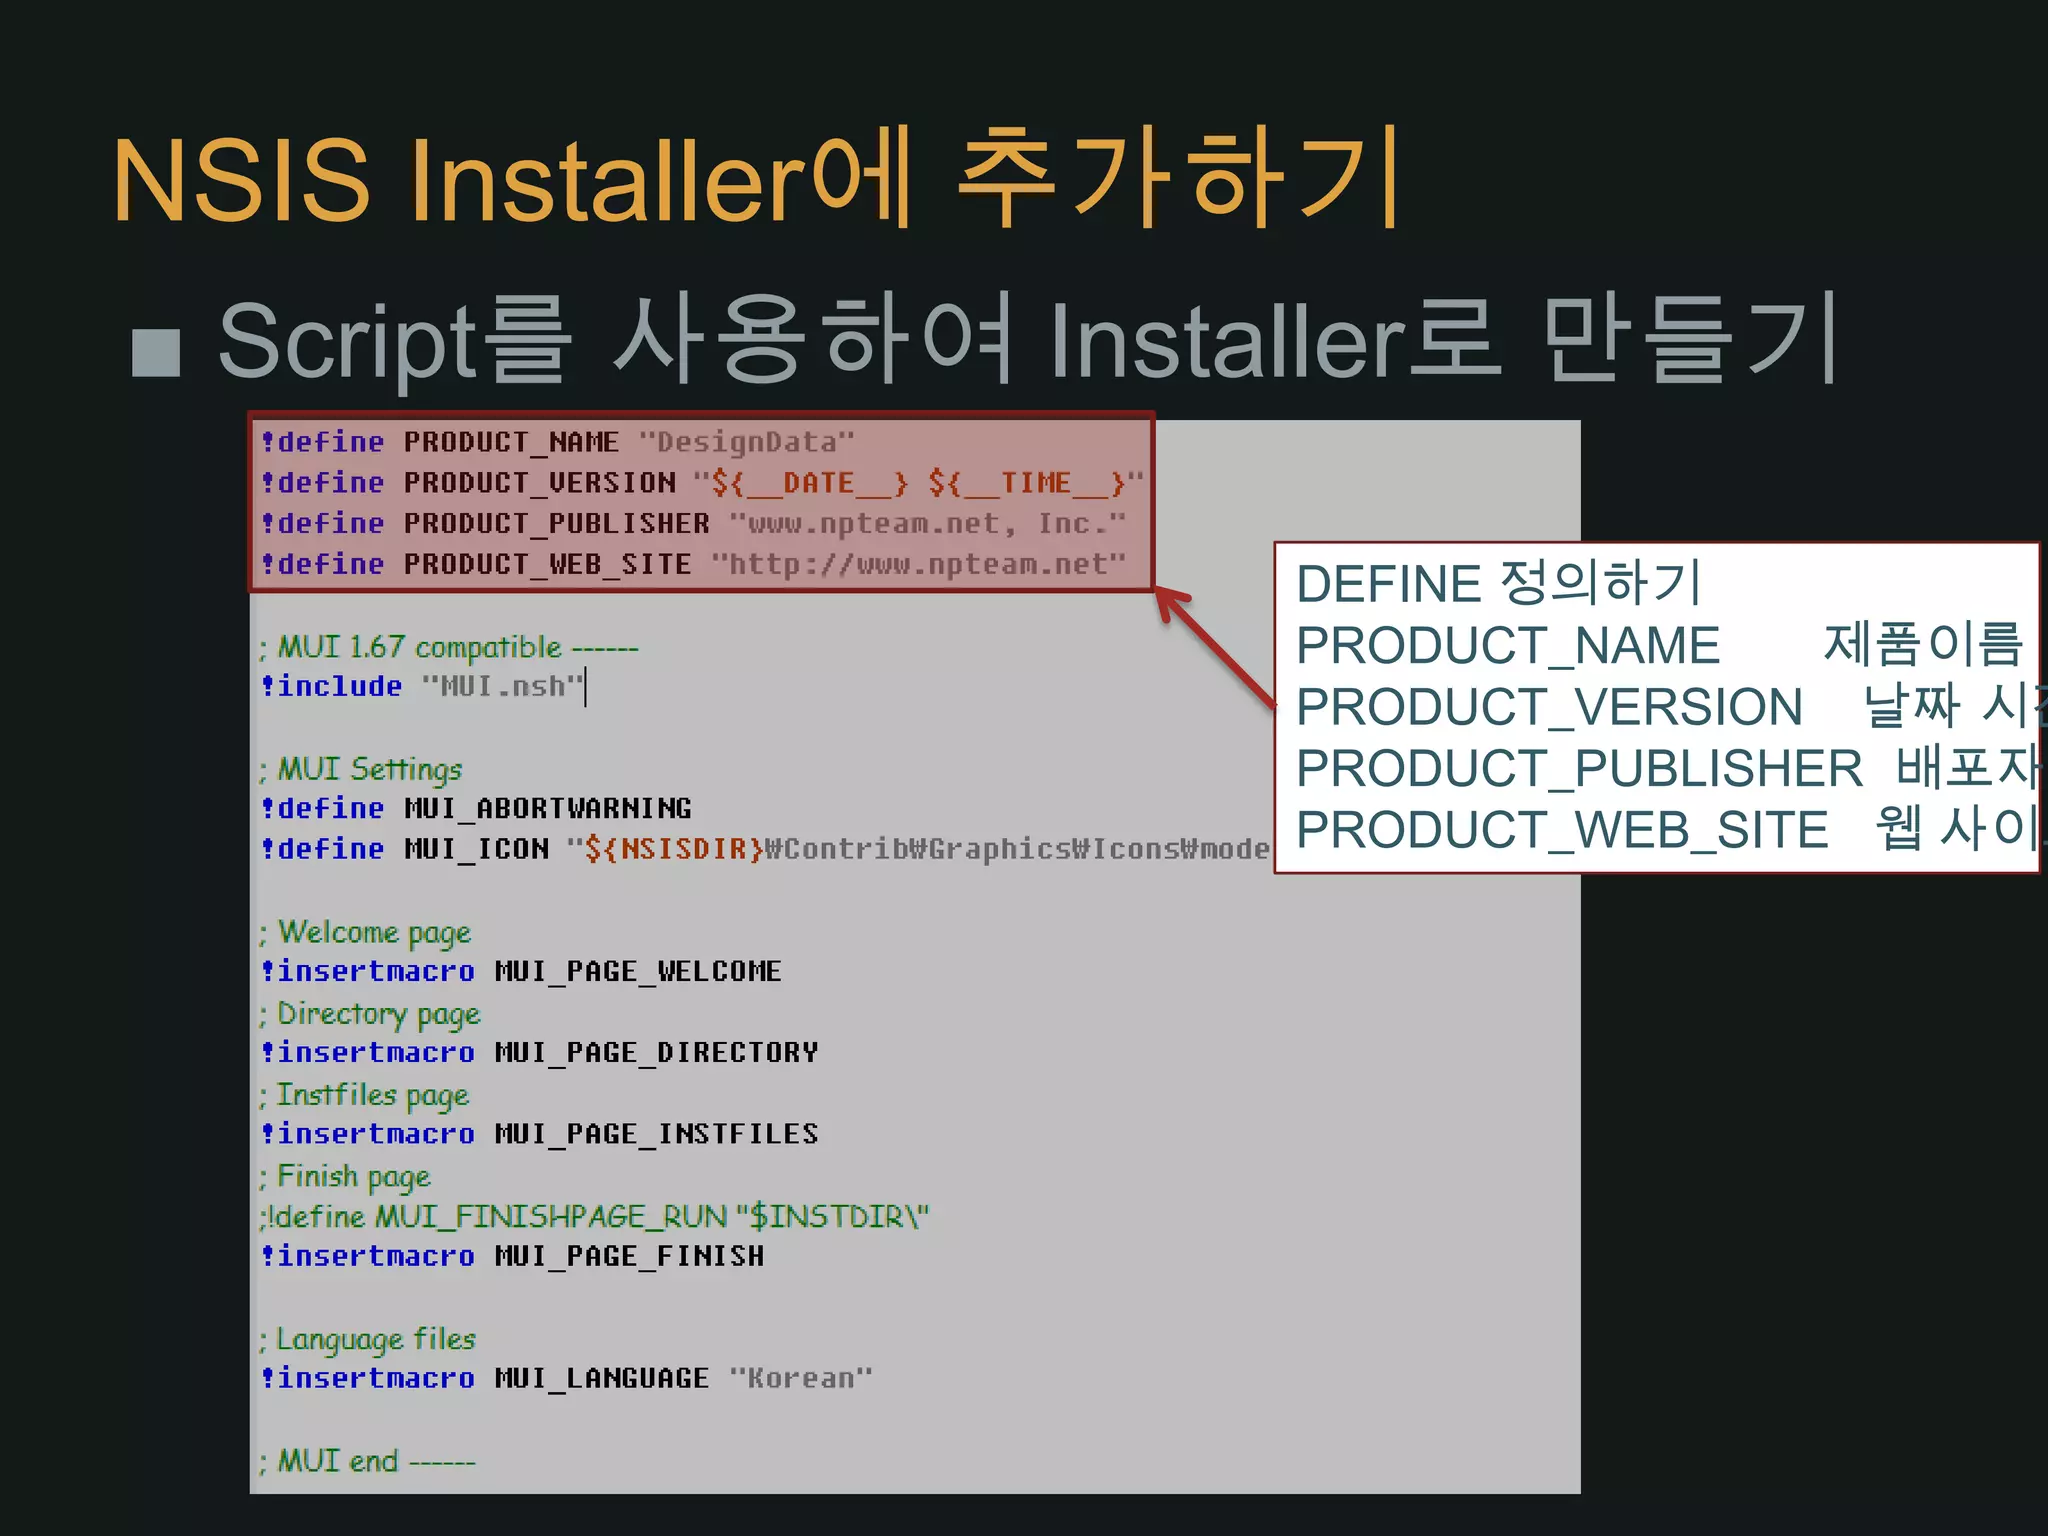Click the bullet text 'Script를 사용하여 Installer로 만들기'

pos(1029,341)
